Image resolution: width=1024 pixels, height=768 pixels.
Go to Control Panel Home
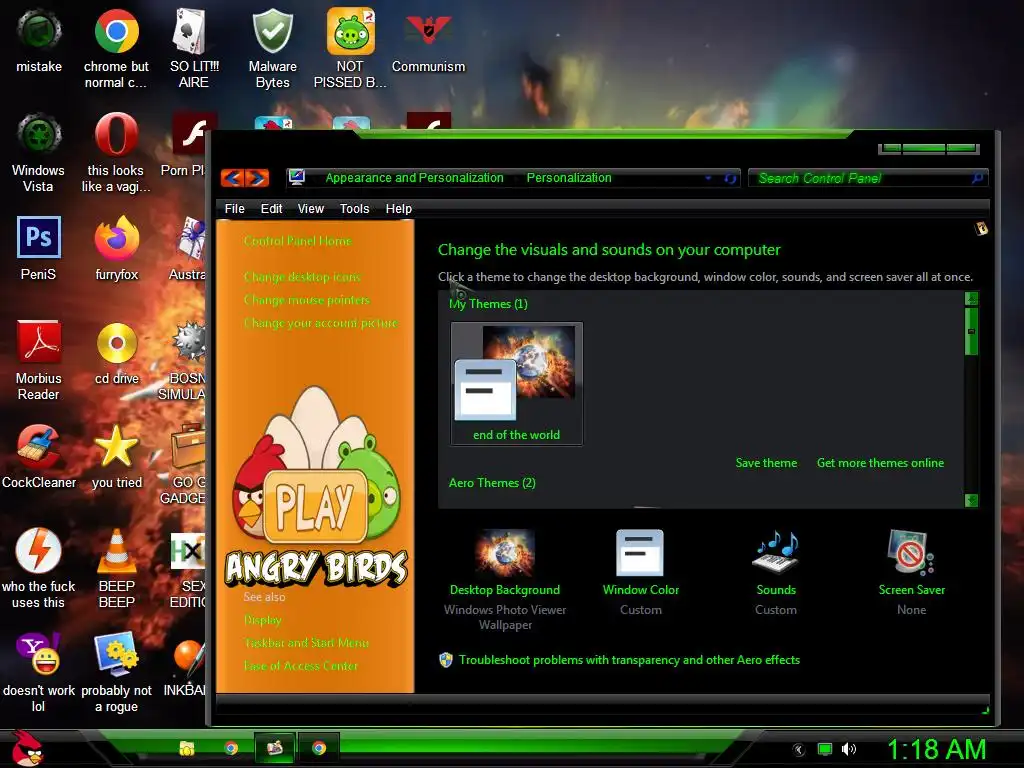tap(297, 241)
